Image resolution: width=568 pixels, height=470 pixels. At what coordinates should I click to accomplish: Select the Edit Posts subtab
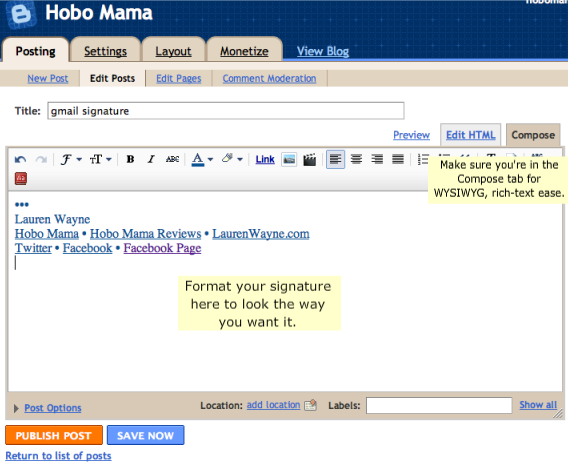pyautogui.click(x=112, y=78)
